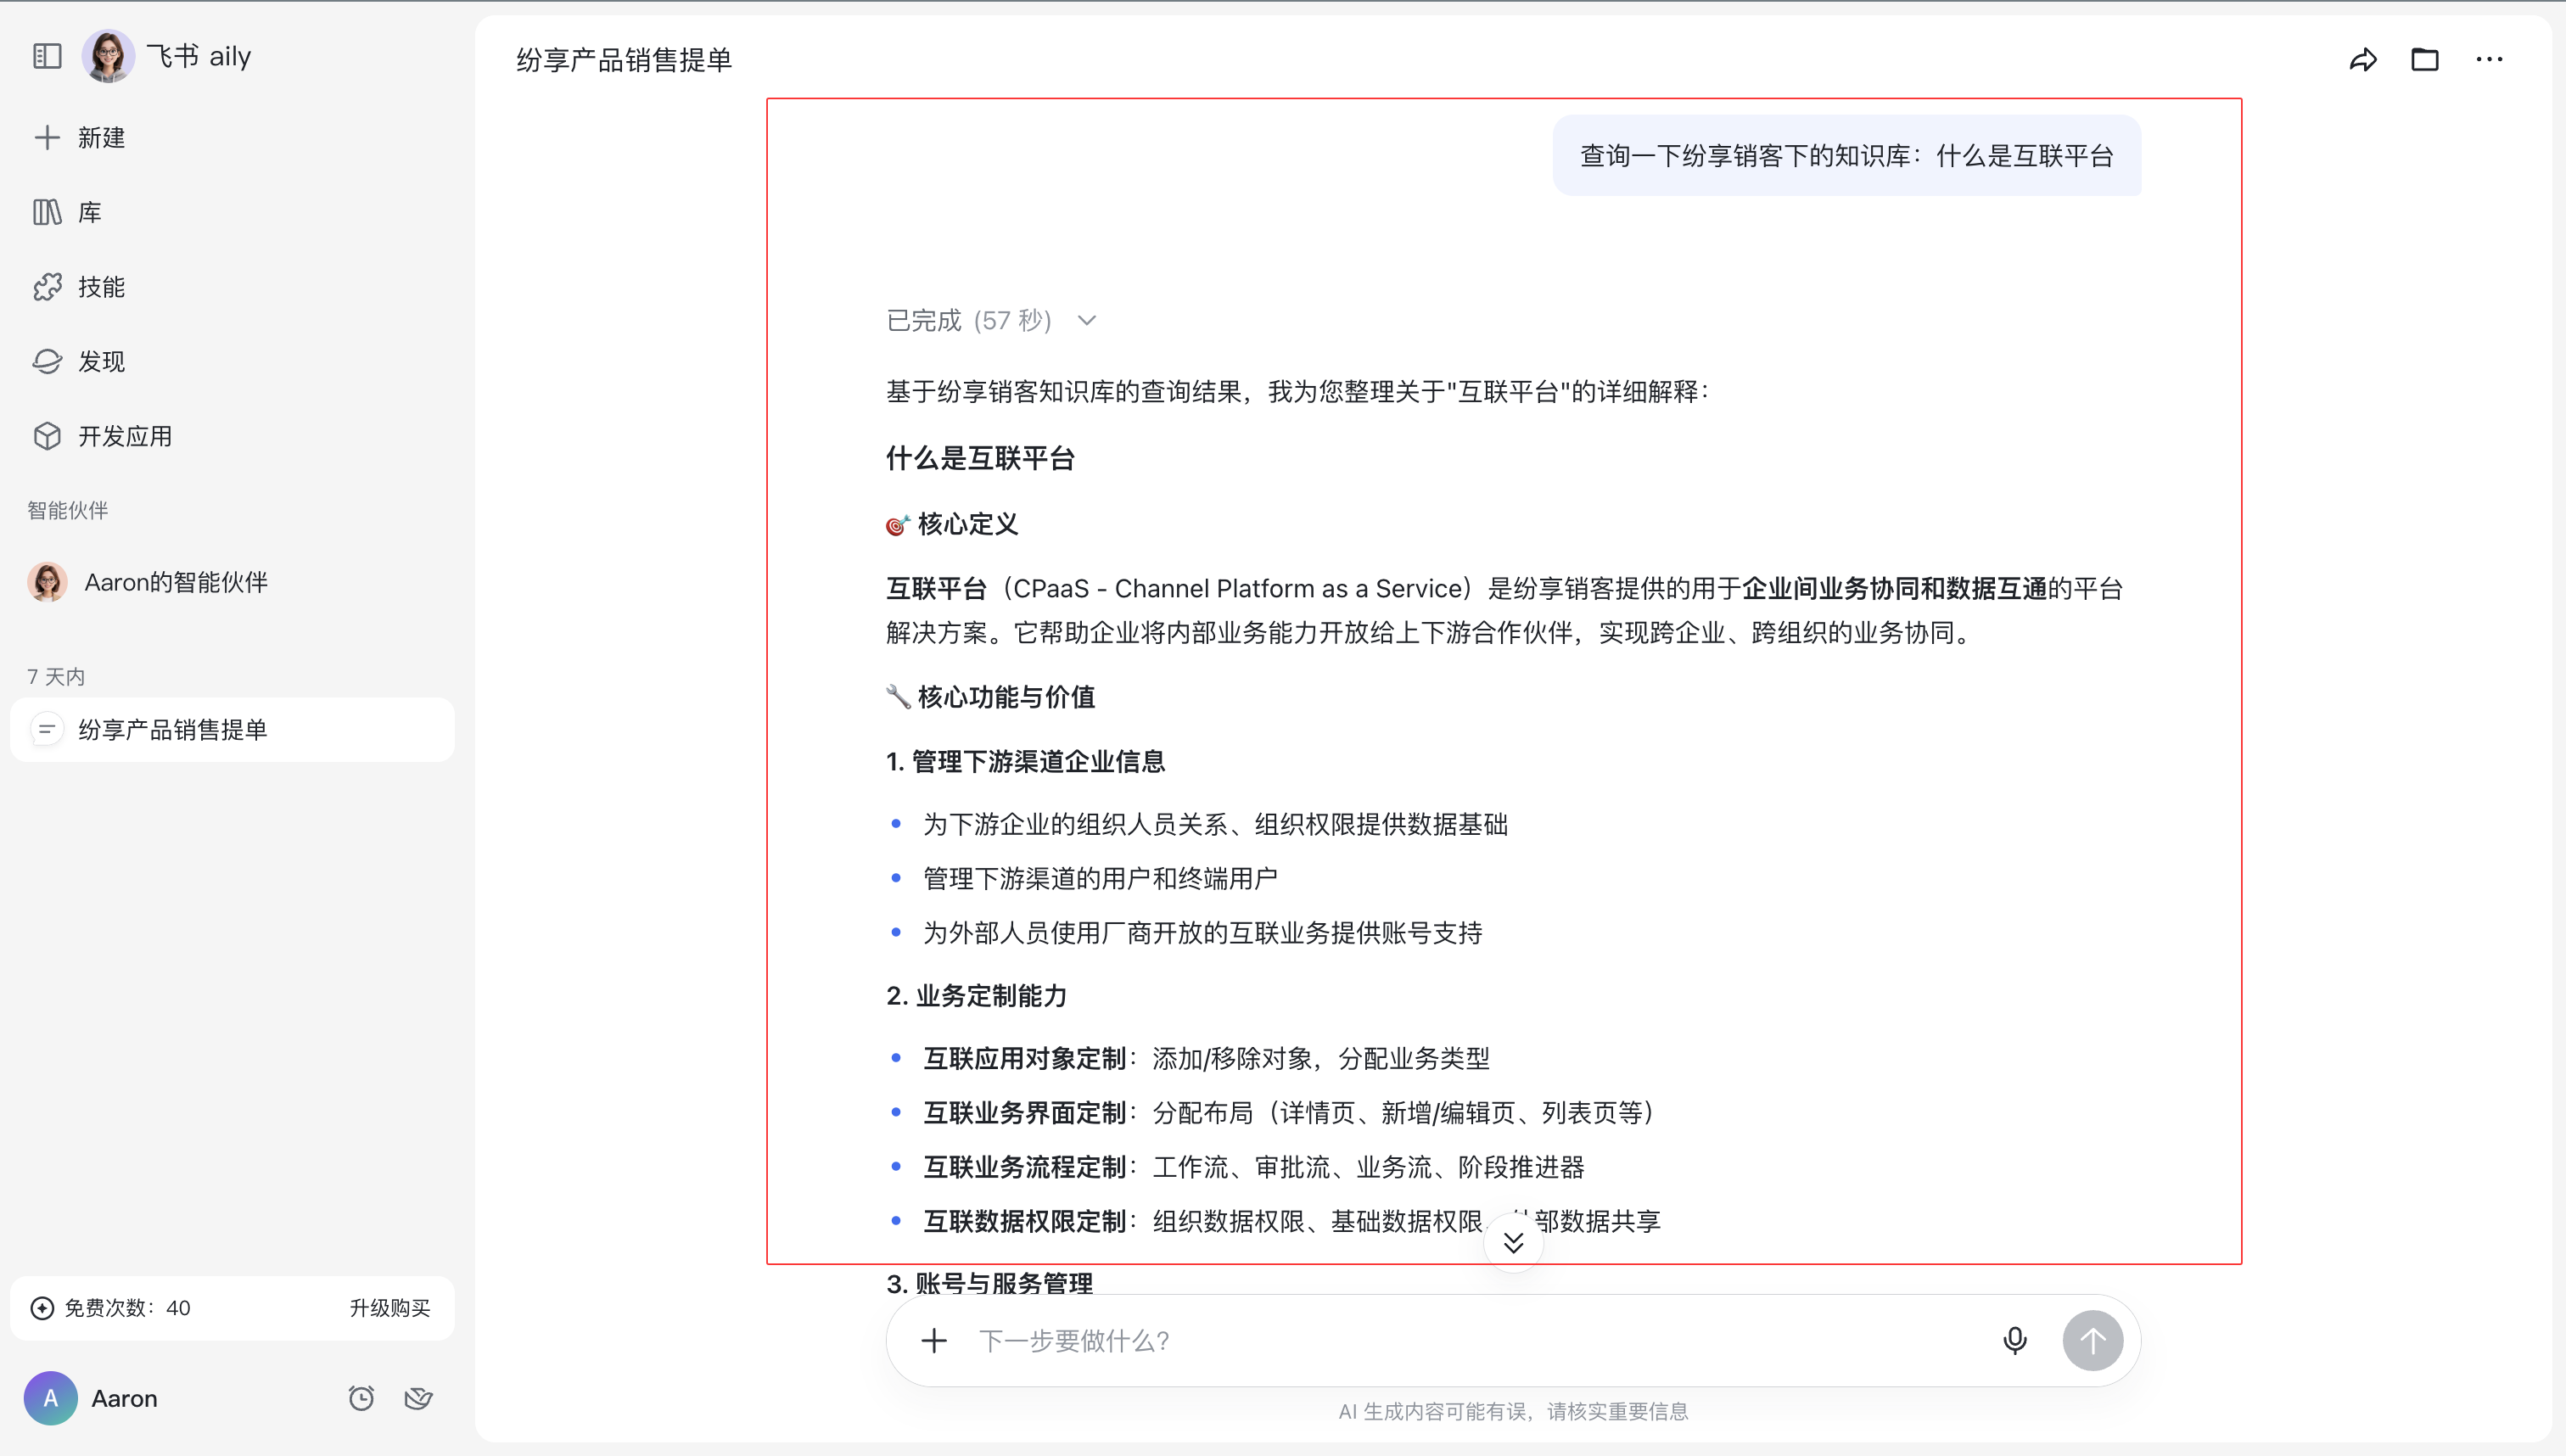Open the alarm clock icon near Aaron
The height and width of the screenshot is (1456, 2566).
click(361, 1398)
